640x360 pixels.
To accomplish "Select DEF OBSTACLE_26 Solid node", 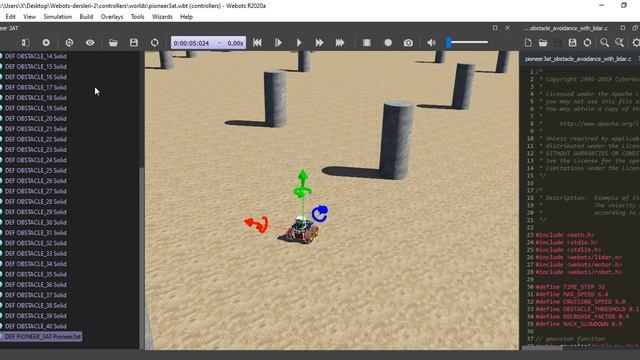I will (x=36, y=181).
